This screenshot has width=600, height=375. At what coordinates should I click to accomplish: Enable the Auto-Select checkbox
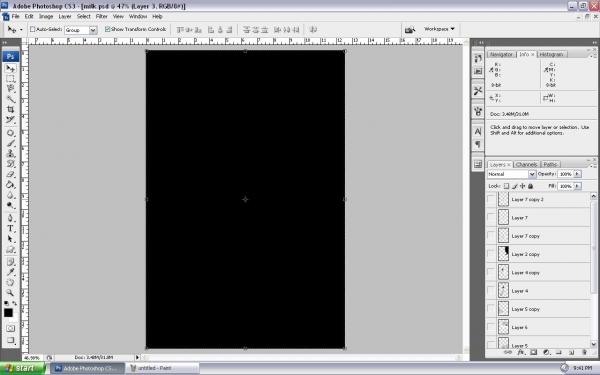pos(33,29)
